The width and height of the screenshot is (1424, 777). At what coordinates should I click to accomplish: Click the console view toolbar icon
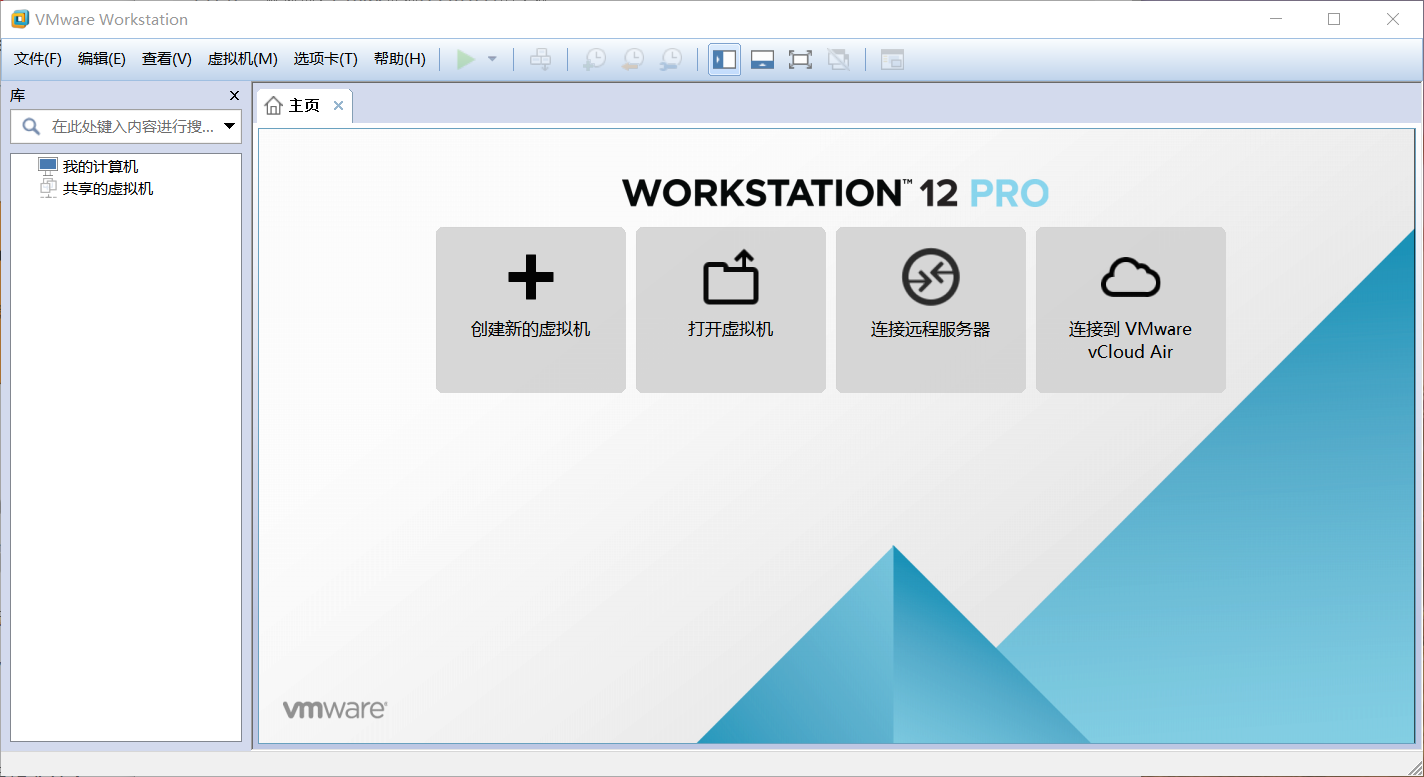tap(892, 59)
